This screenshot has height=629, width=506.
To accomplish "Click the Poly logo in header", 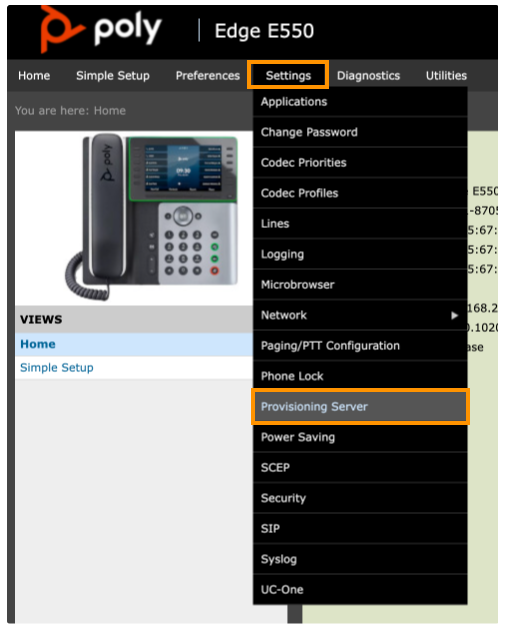I will 101,29.
